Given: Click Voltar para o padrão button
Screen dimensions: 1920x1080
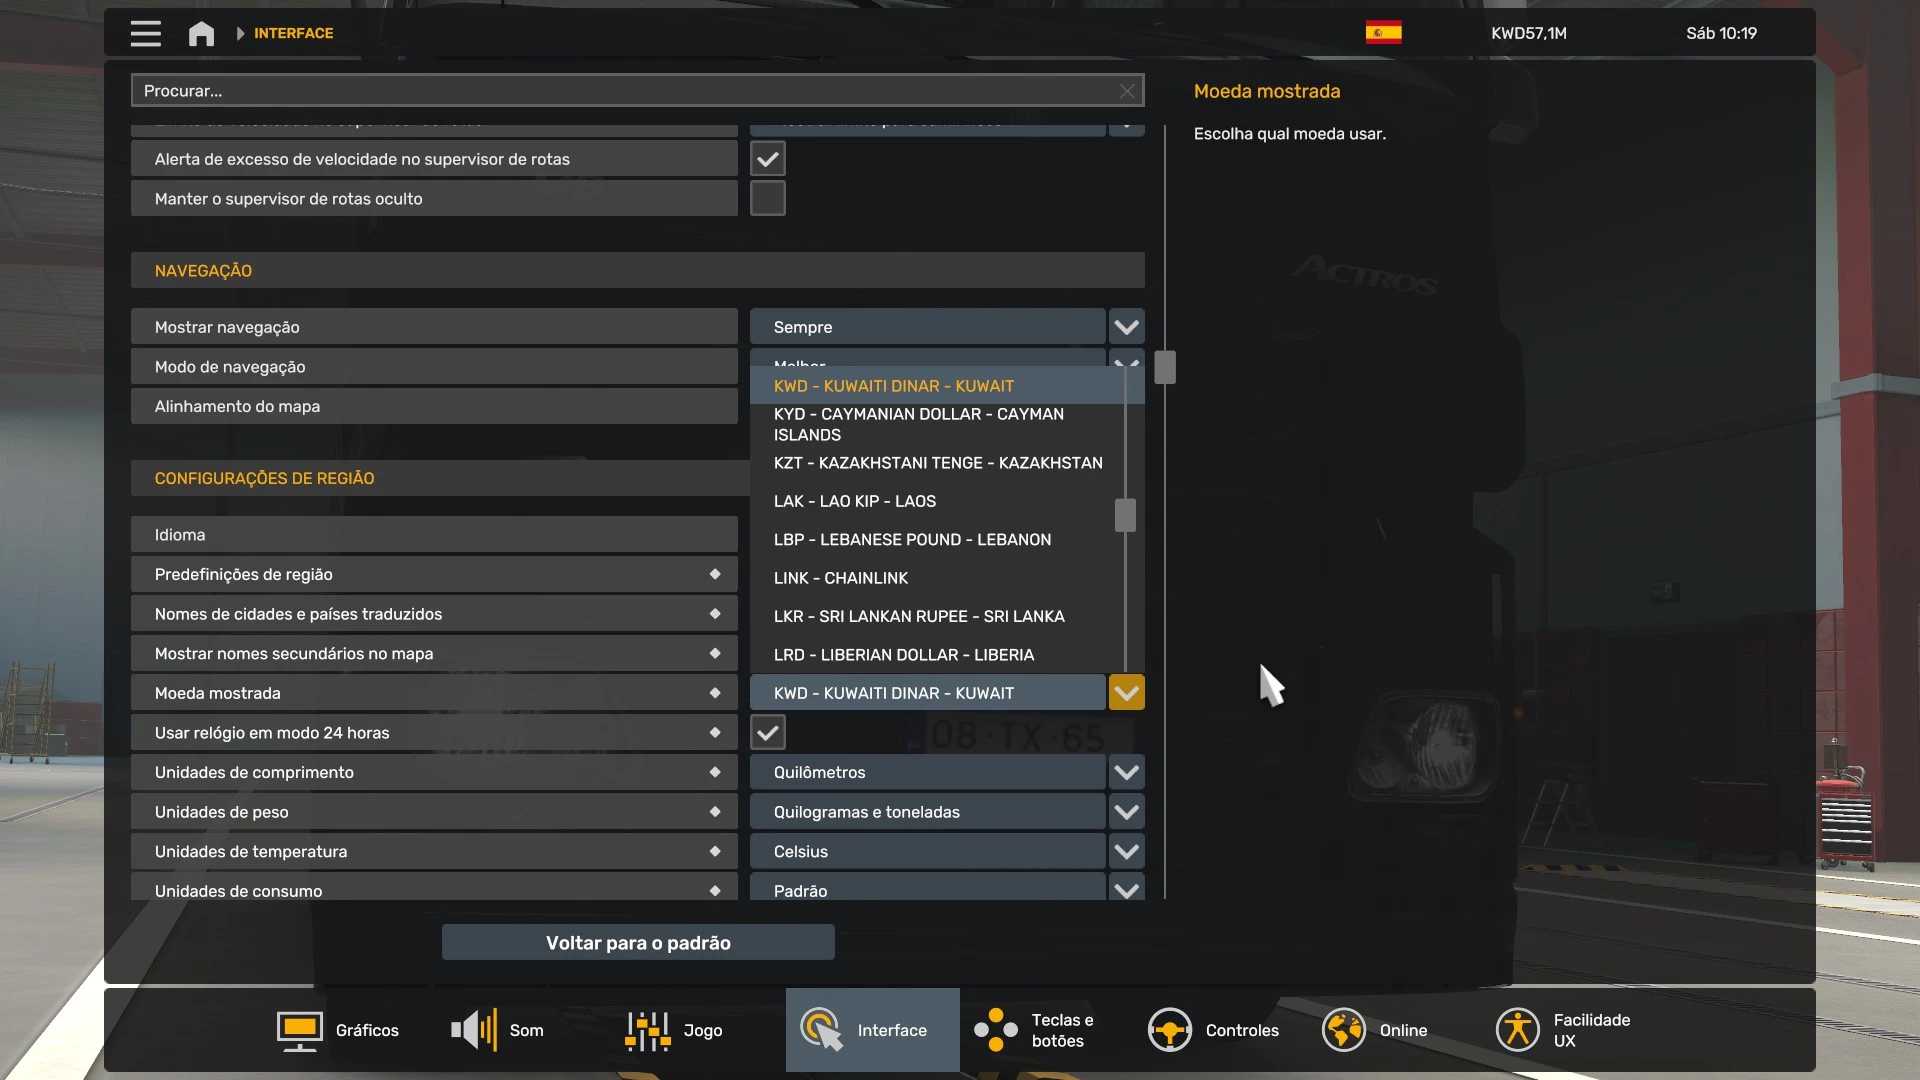Looking at the screenshot, I should 638,943.
